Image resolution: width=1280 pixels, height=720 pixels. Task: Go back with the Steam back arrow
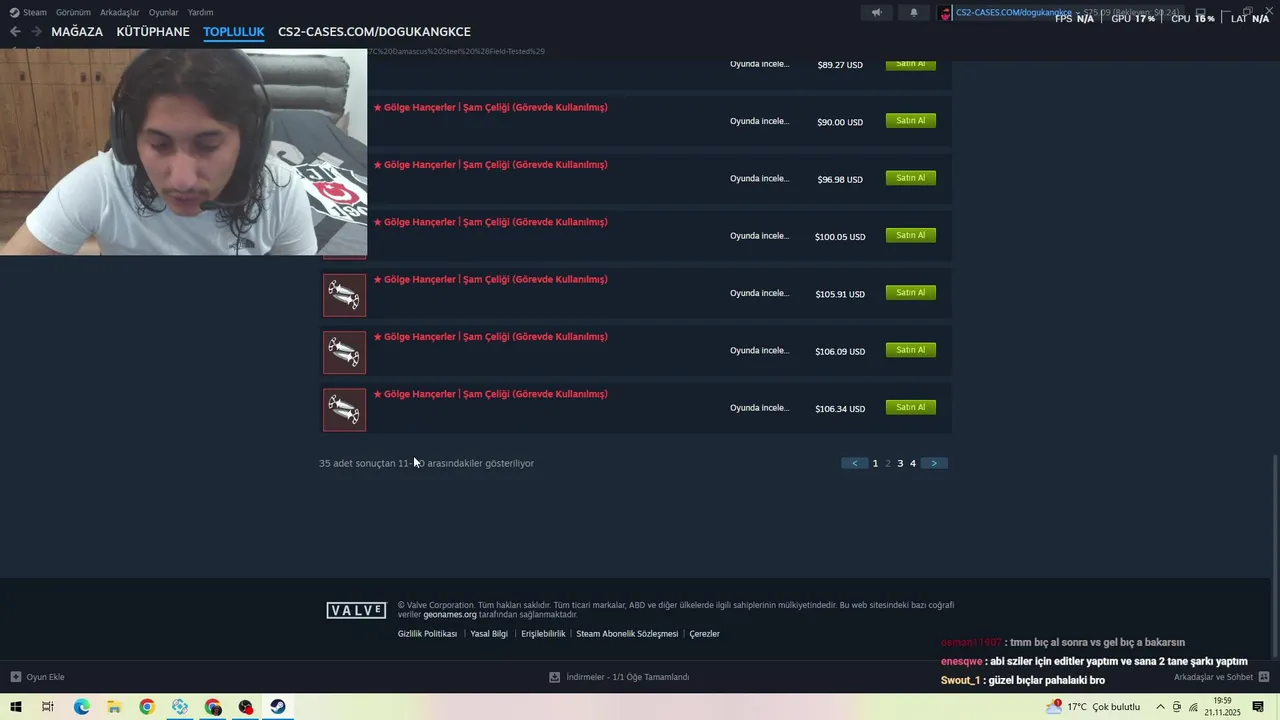[15, 32]
